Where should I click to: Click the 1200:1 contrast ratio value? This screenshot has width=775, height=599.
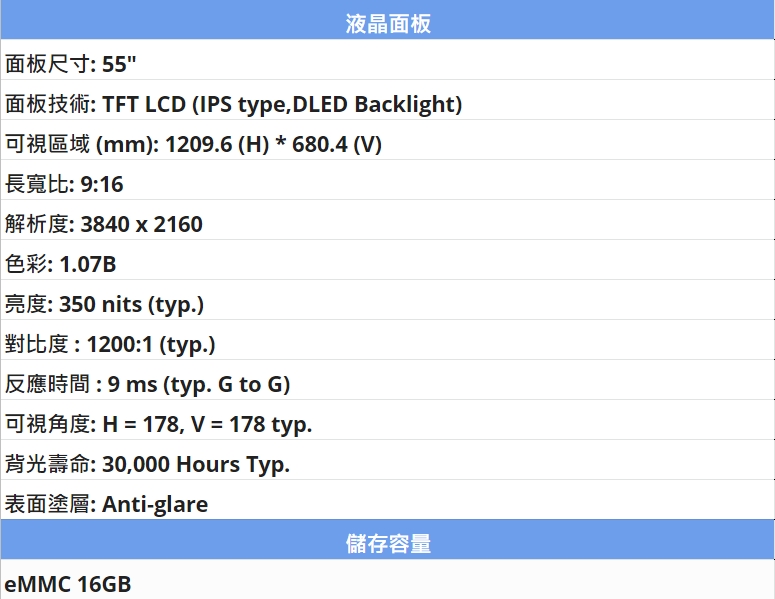120,344
